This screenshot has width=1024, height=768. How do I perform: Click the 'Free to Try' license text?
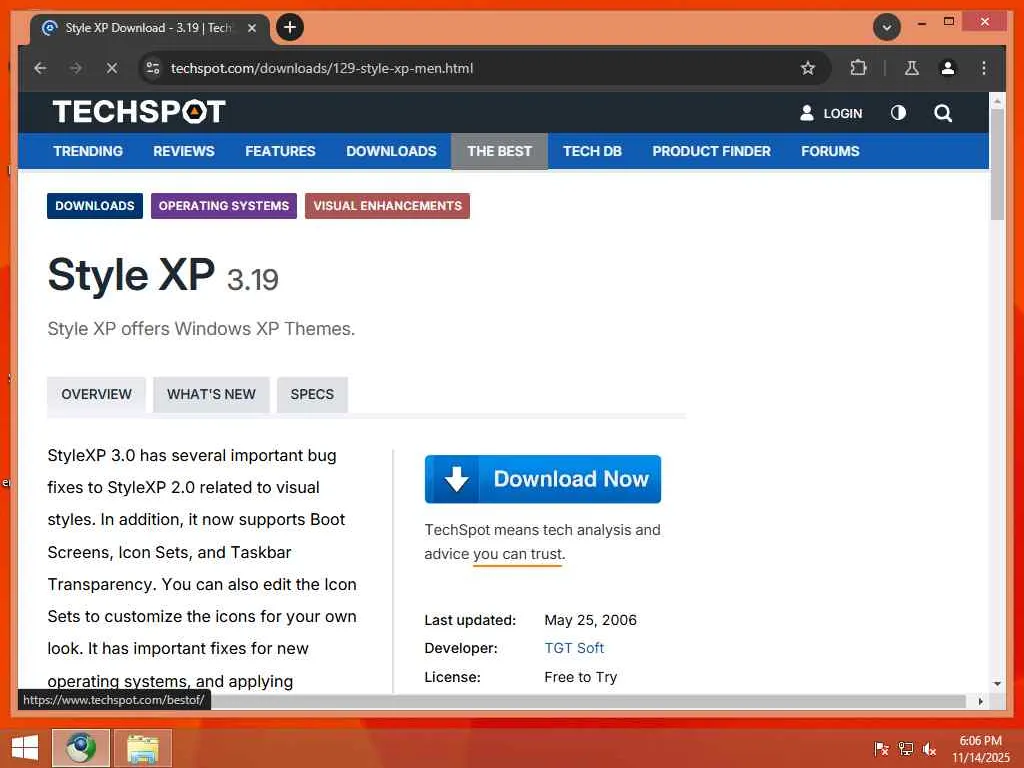(x=581, y=677)
